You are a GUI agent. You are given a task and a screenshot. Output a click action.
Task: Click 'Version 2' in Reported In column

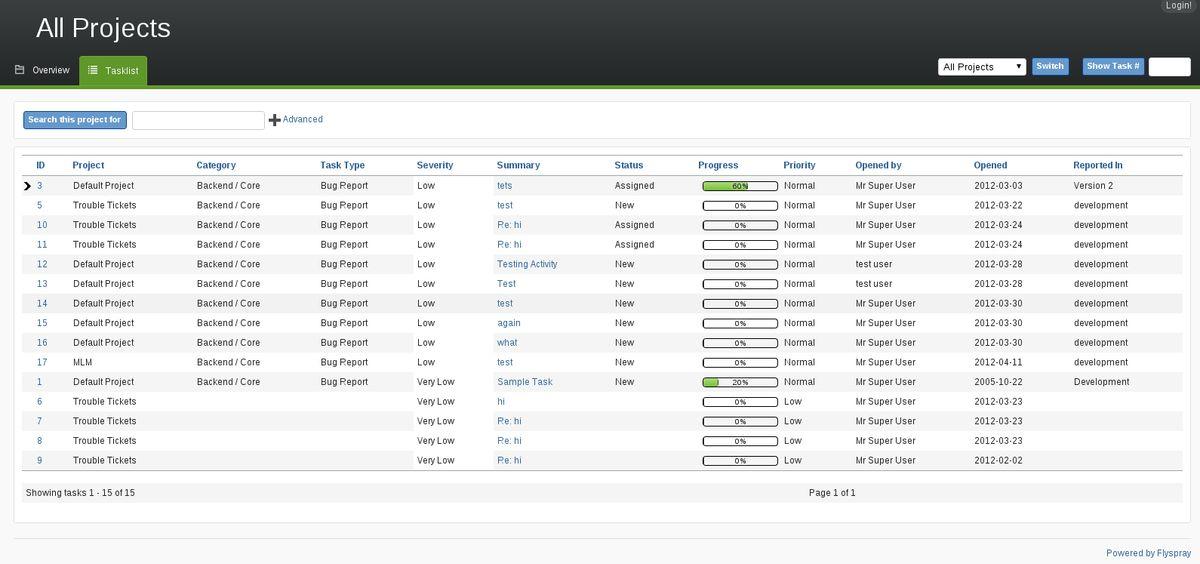tap(1093, 186)
